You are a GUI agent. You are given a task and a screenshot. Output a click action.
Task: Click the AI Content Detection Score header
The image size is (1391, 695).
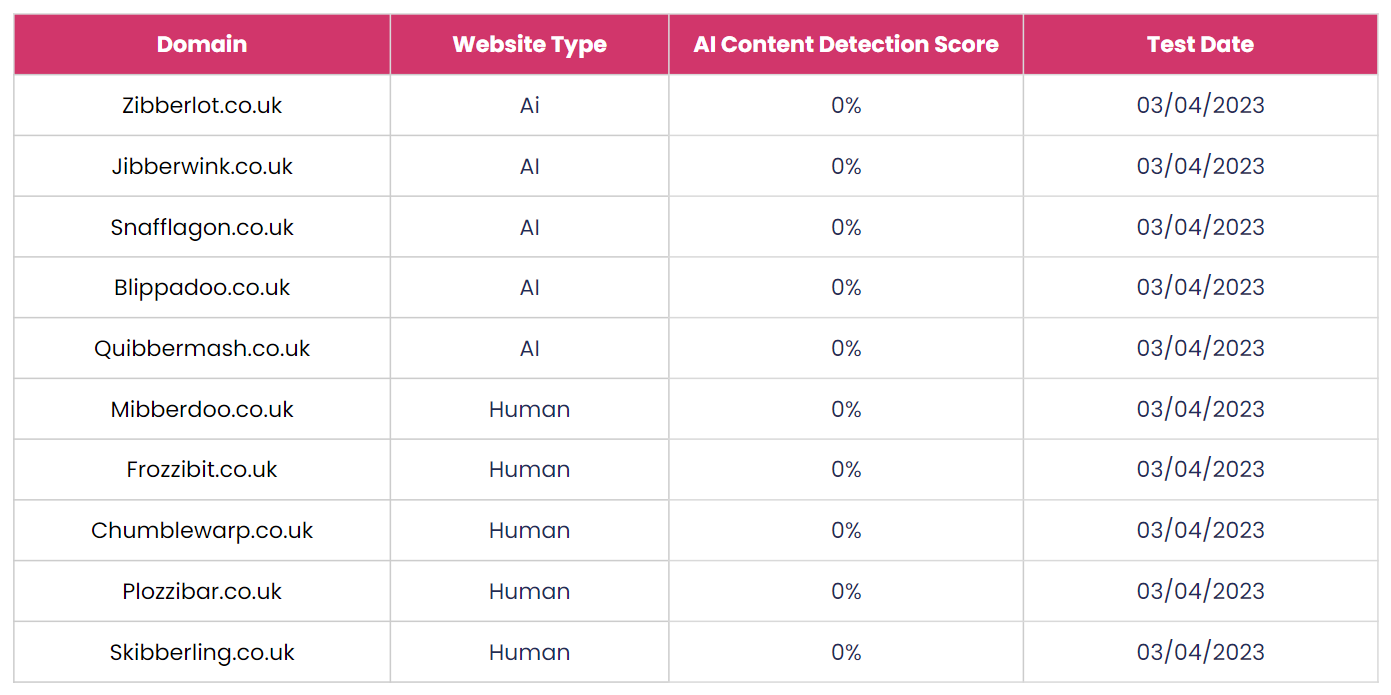[x=846, y=44]
